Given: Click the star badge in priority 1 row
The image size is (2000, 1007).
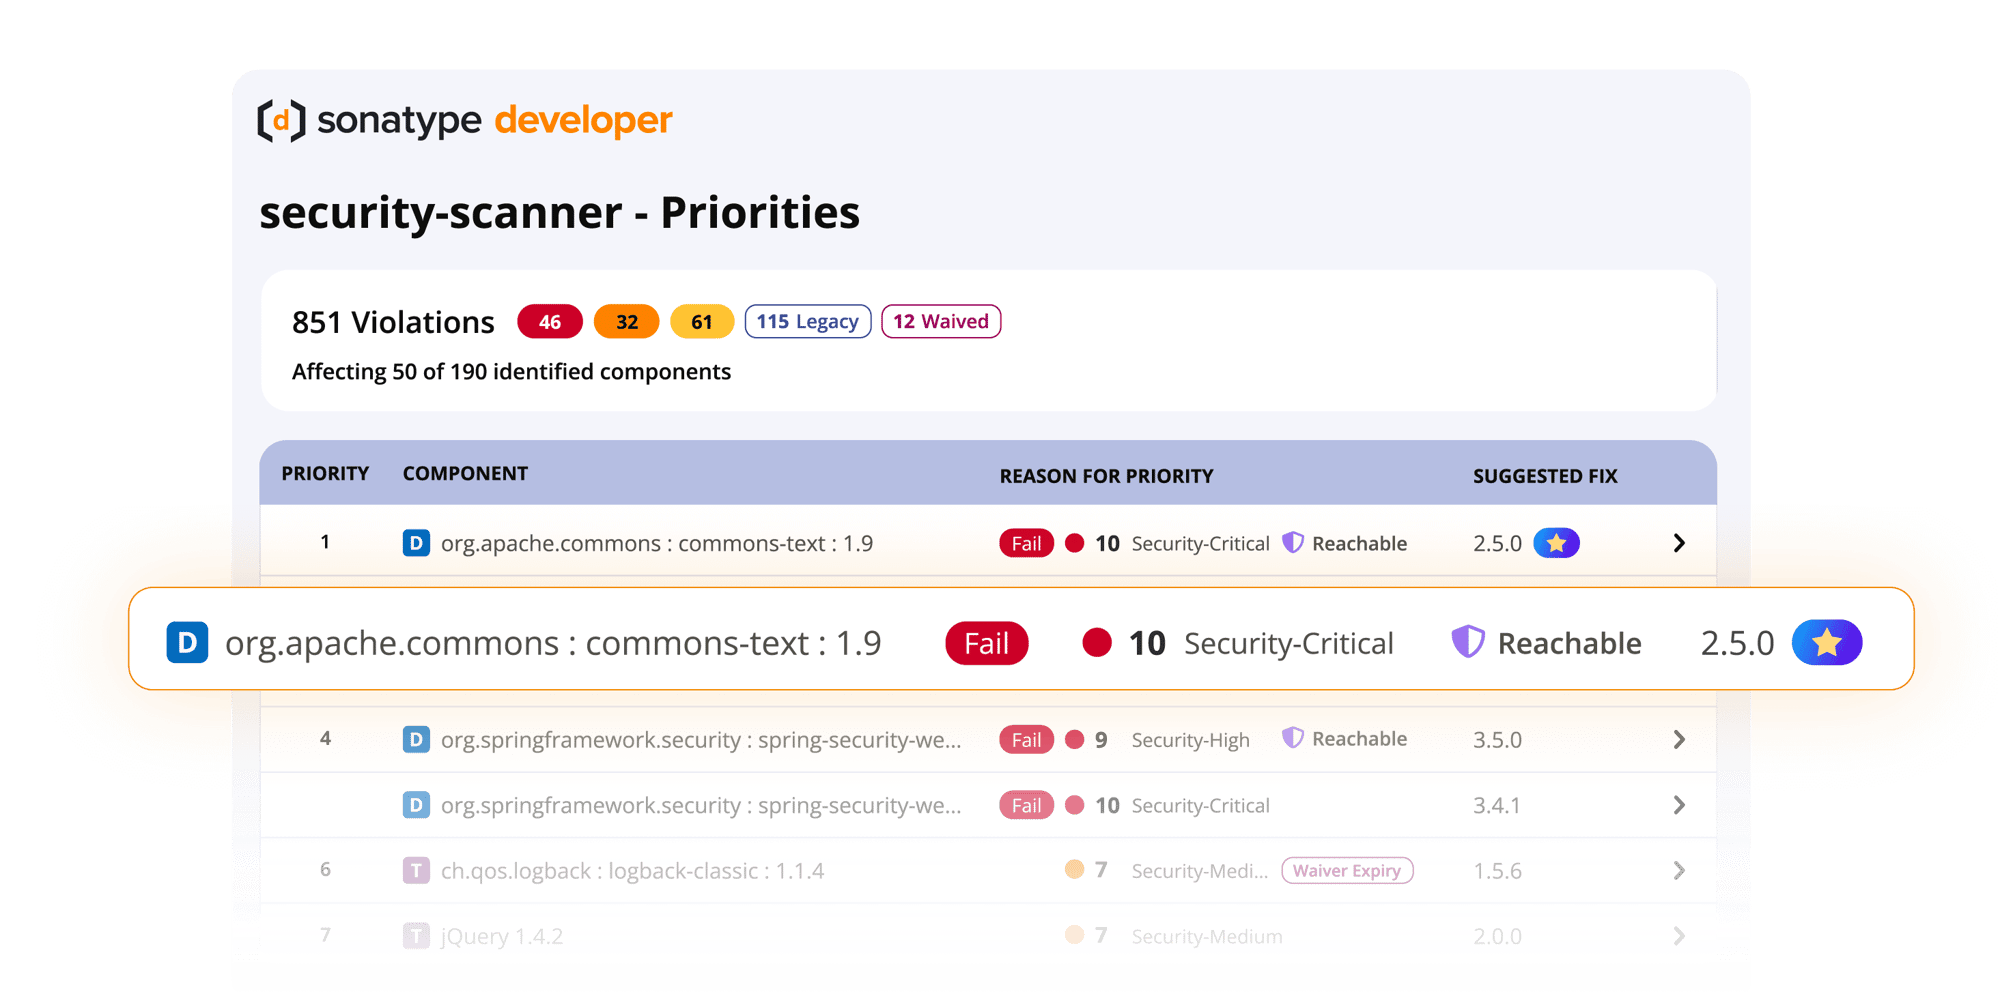Looking at the screenshot, I should click(x=1557, y=543).
